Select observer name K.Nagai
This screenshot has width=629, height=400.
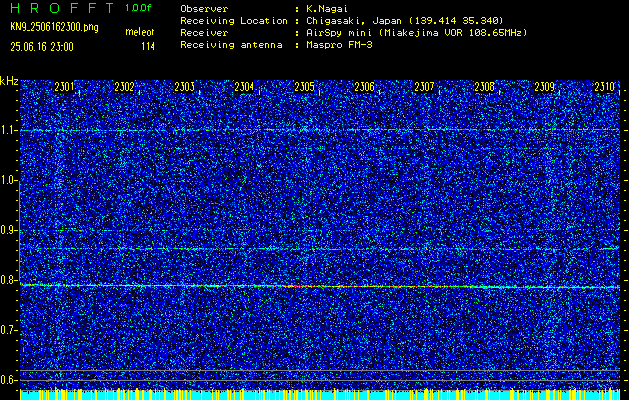(x=328, y=9)
